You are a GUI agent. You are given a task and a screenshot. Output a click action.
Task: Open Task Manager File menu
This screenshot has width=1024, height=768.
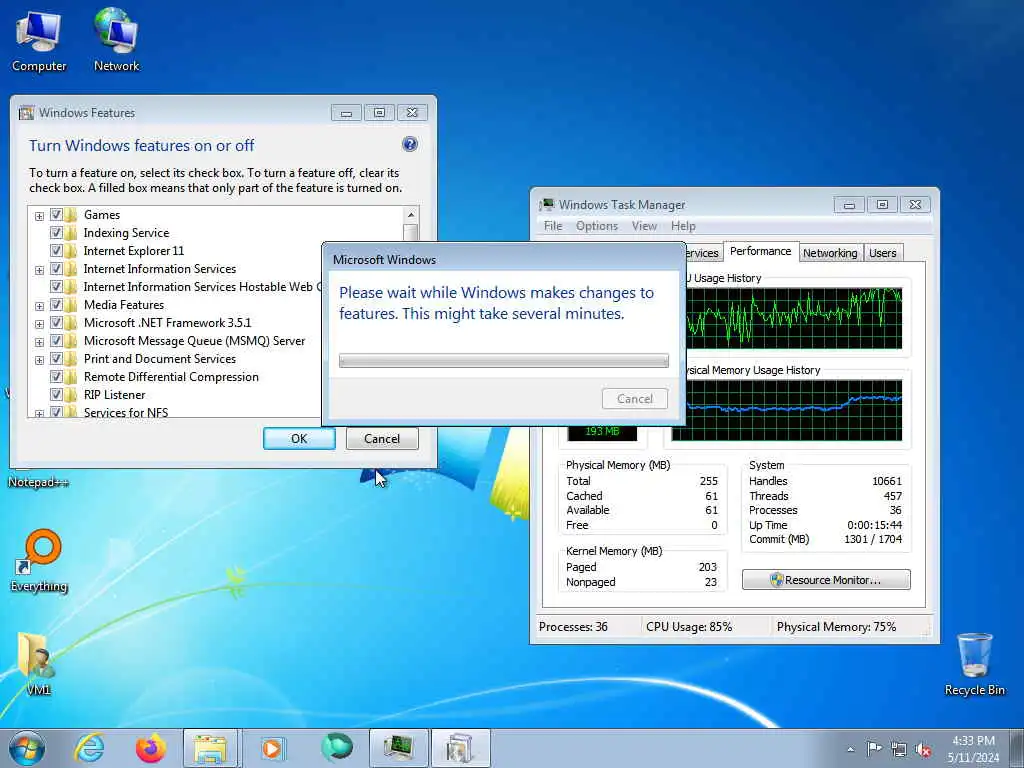[x=552, y=226]
